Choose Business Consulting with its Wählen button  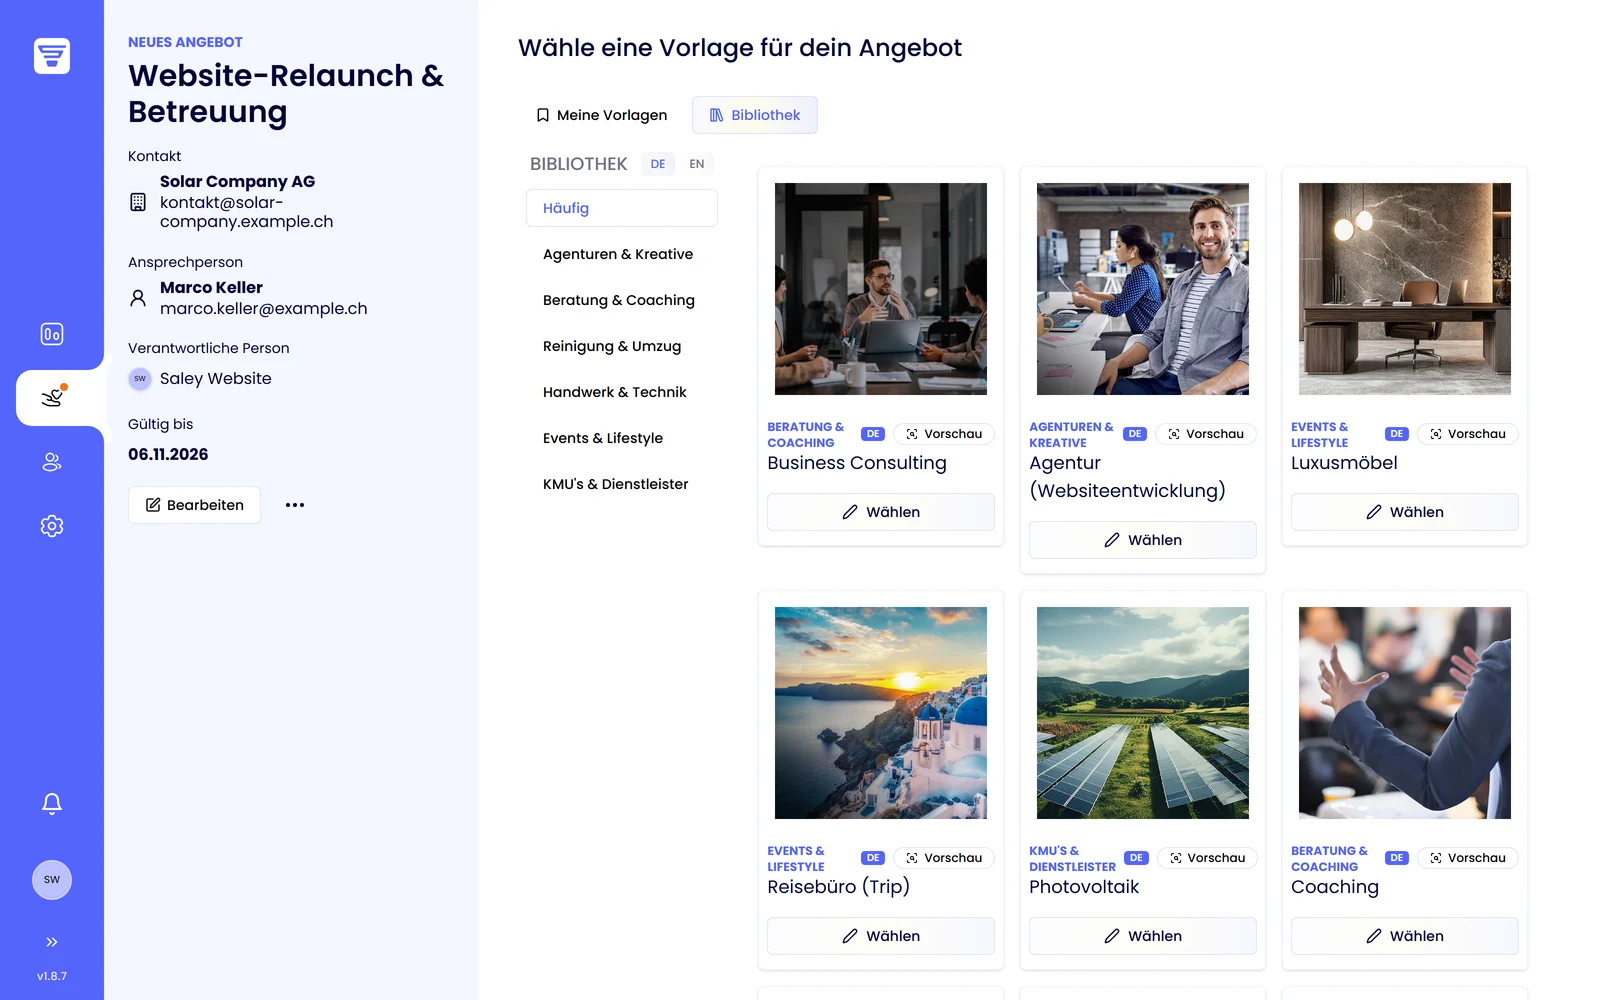[881, 512]
